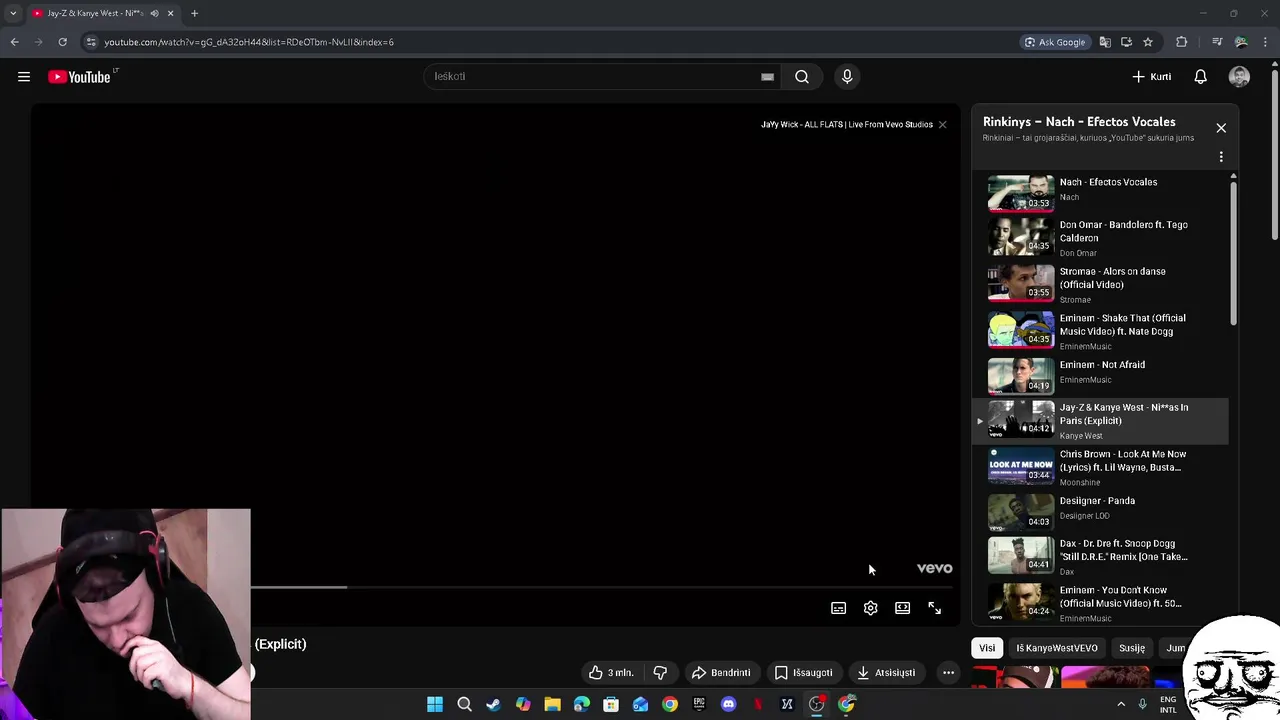
Task: Translate this page icon in the address bar
Action: (x=1105, y=42)
